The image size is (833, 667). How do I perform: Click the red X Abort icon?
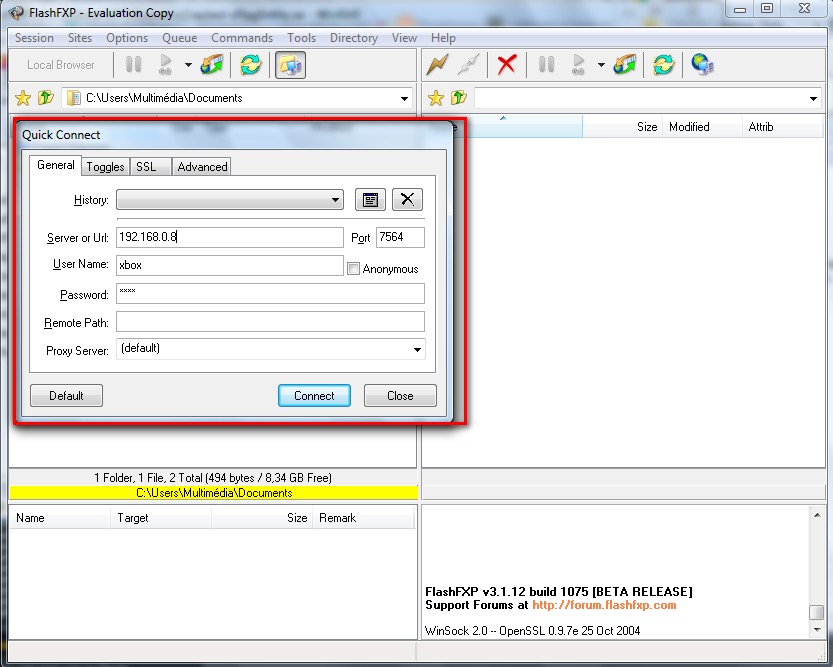pos(507,65)
